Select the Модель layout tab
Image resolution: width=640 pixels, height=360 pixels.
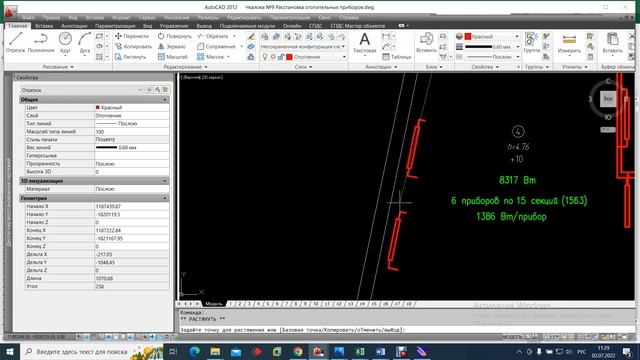213,304
